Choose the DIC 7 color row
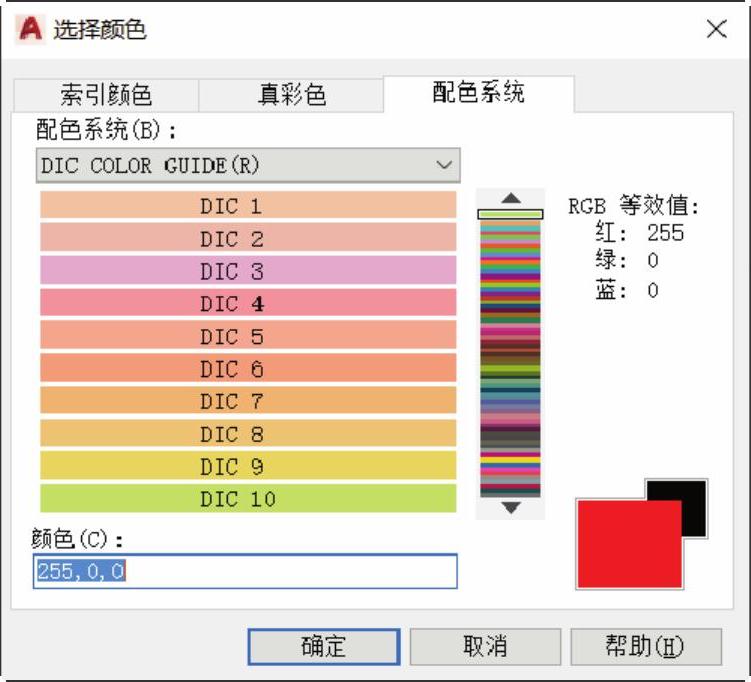 [x=248, y=400]
